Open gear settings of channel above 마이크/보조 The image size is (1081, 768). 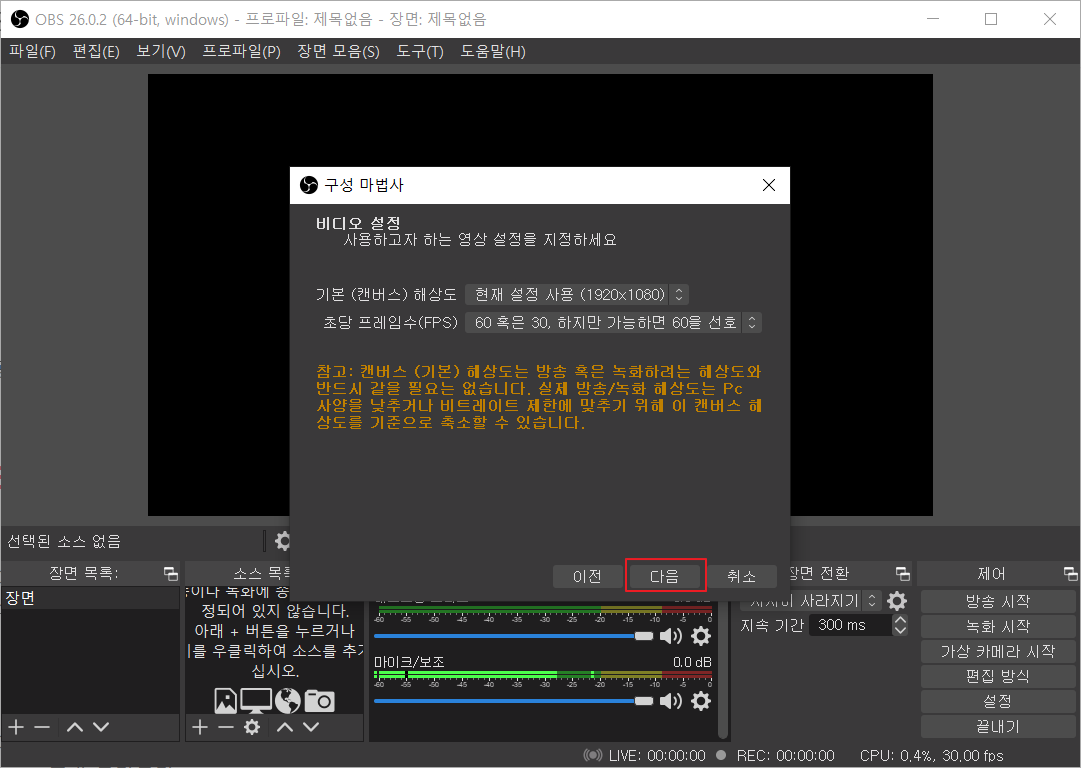[x=700, y=636]
